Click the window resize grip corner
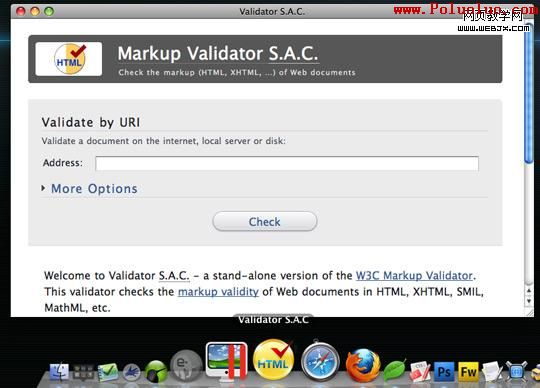 pos(529,312)
